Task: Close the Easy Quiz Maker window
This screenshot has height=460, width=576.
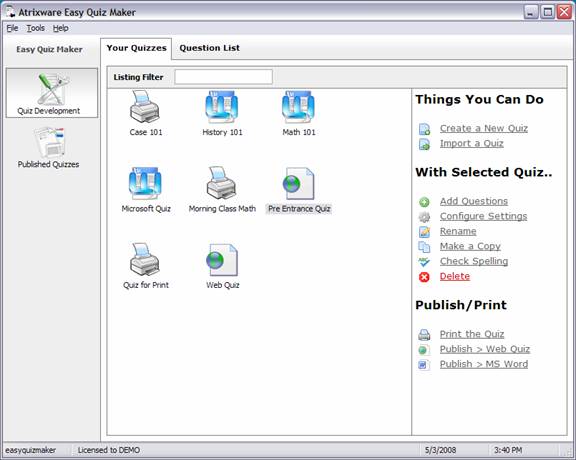Action: [x=564, y=12]
